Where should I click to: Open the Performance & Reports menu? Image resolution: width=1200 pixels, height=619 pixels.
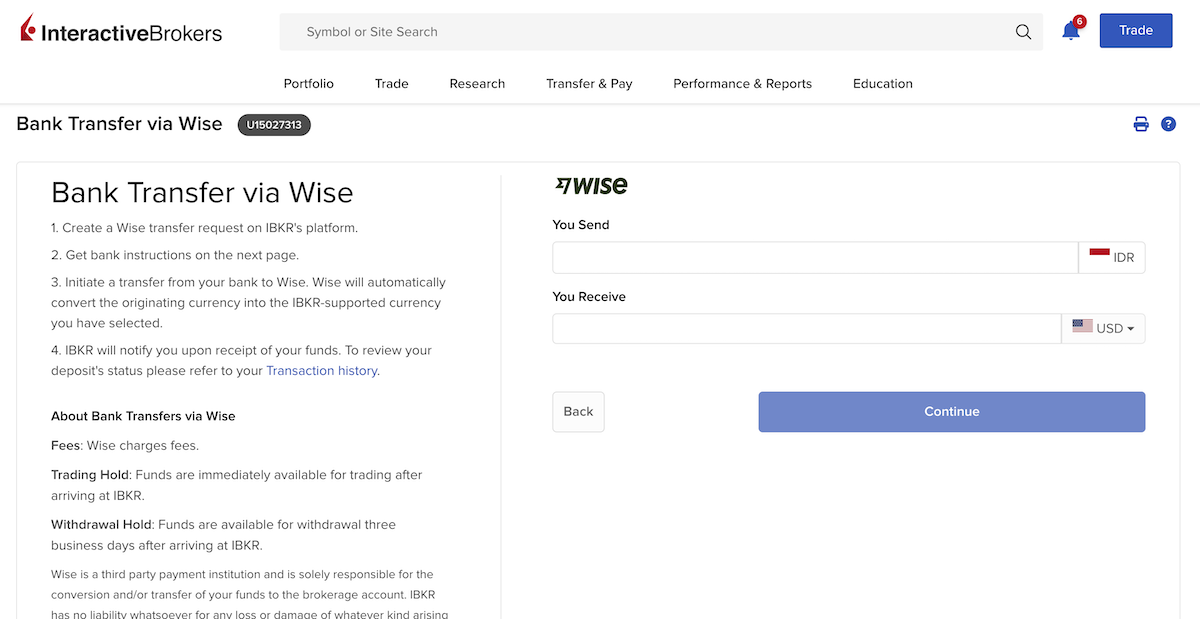tap(743, 84)
